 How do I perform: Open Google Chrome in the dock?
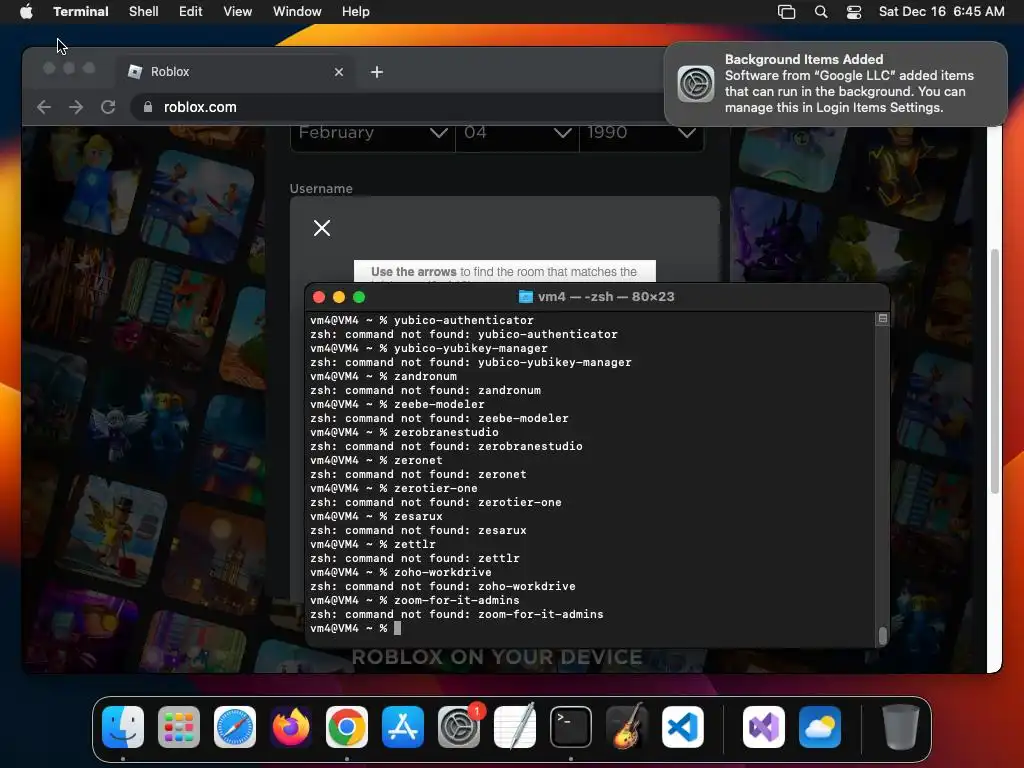(x=347, y=727)
